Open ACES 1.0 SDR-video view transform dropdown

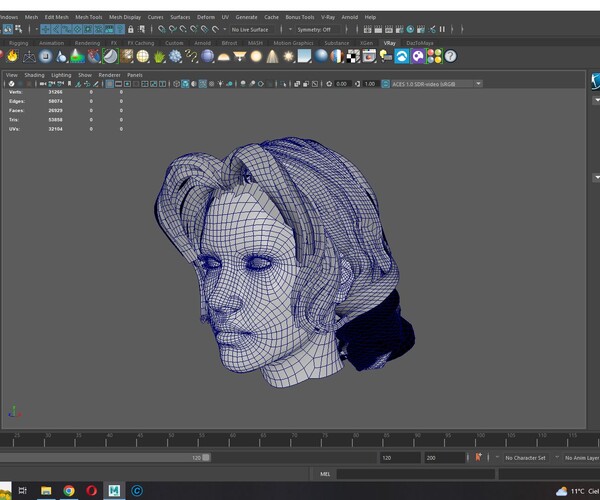click(437, 84)
